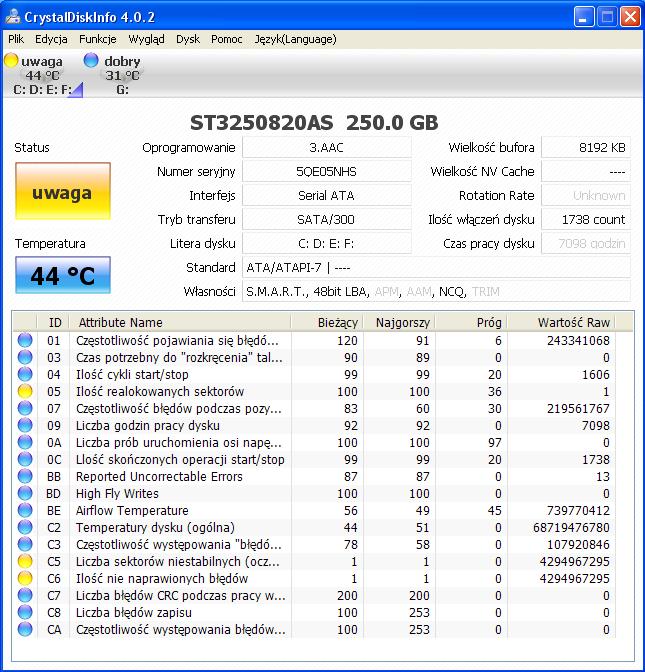Viewport: 645px width, 672px height.
Task: Click the Bieżący column header
Action: [327, 322]
